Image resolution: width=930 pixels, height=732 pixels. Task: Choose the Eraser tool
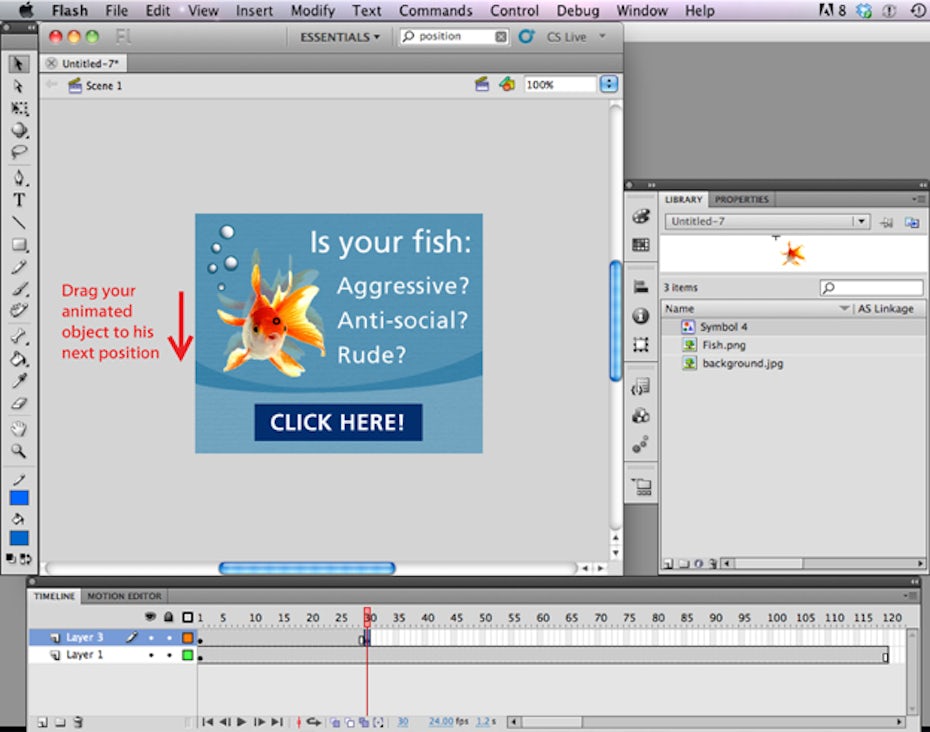tap(19, 405)
